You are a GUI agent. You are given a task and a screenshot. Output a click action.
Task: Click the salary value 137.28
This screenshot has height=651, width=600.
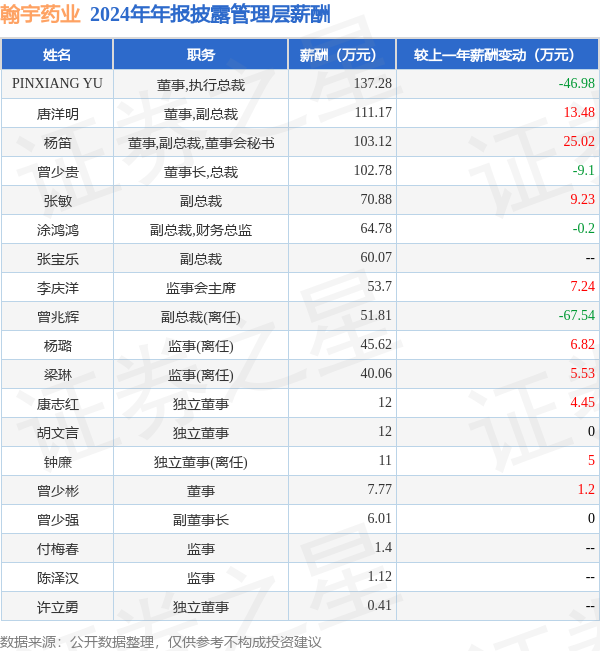click(372, 83)
